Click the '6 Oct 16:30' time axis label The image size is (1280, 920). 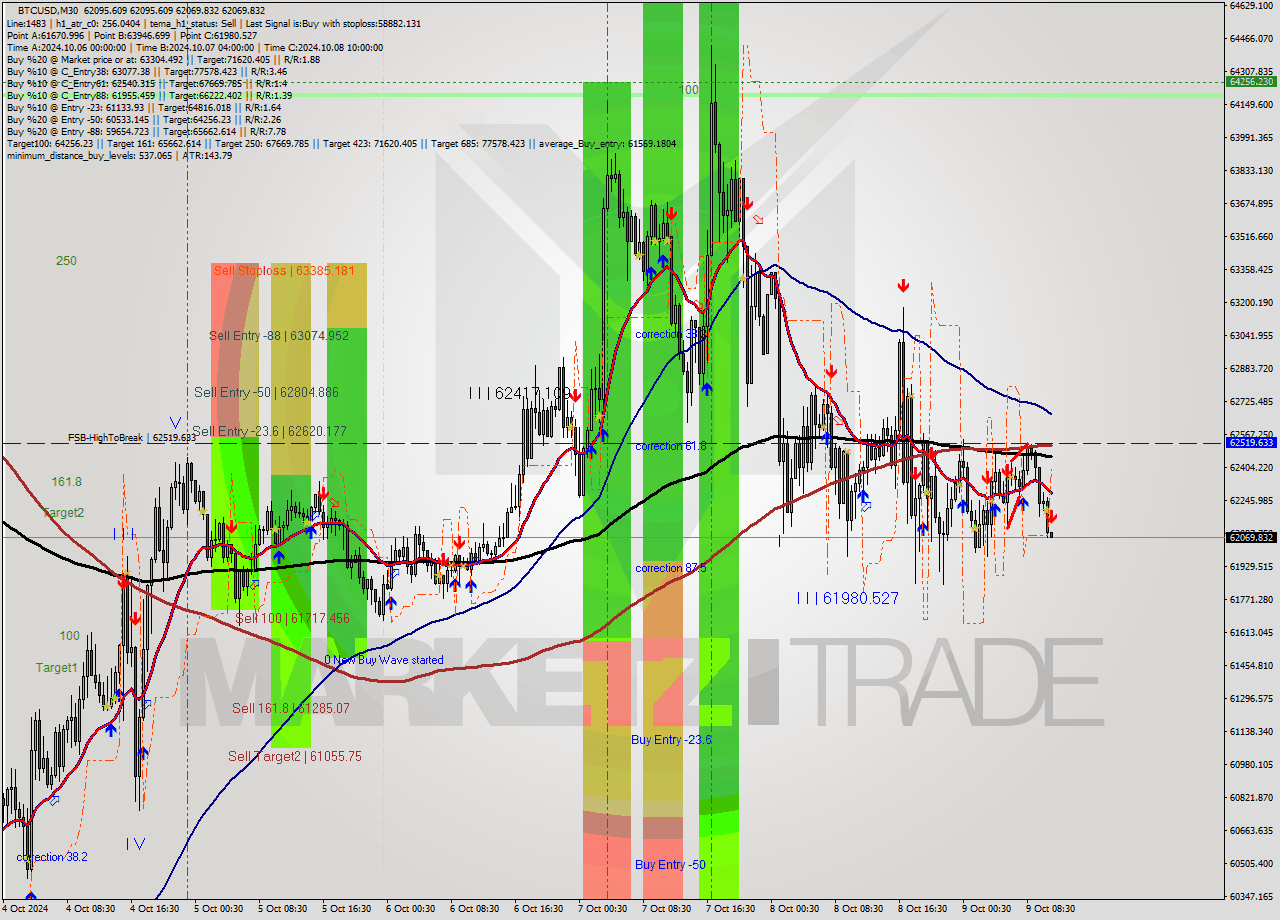pyautogui.click(x=539, y=909)
